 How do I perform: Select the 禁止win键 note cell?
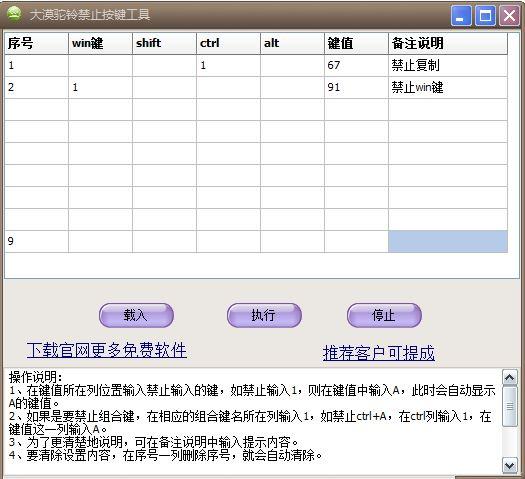tap(448, 87)
